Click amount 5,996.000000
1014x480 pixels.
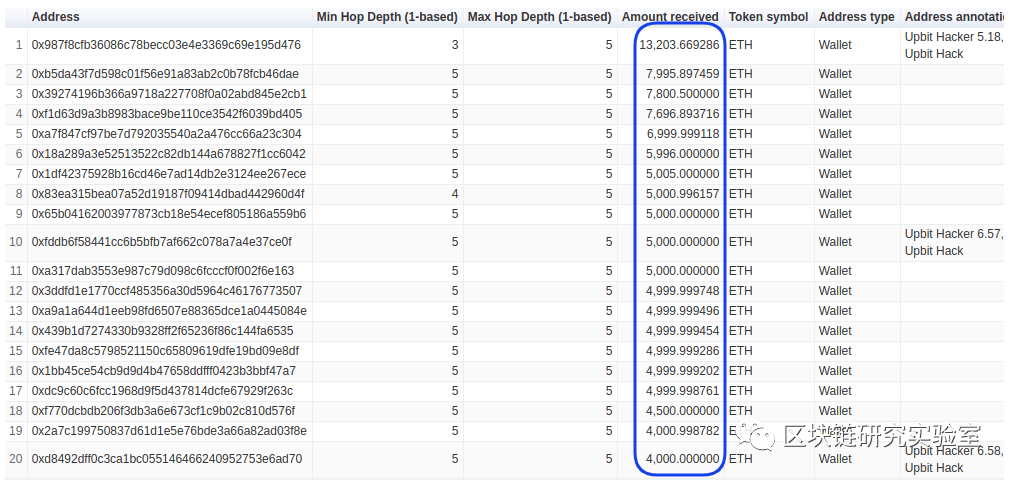pyautogui.click(x=682, y=154)
